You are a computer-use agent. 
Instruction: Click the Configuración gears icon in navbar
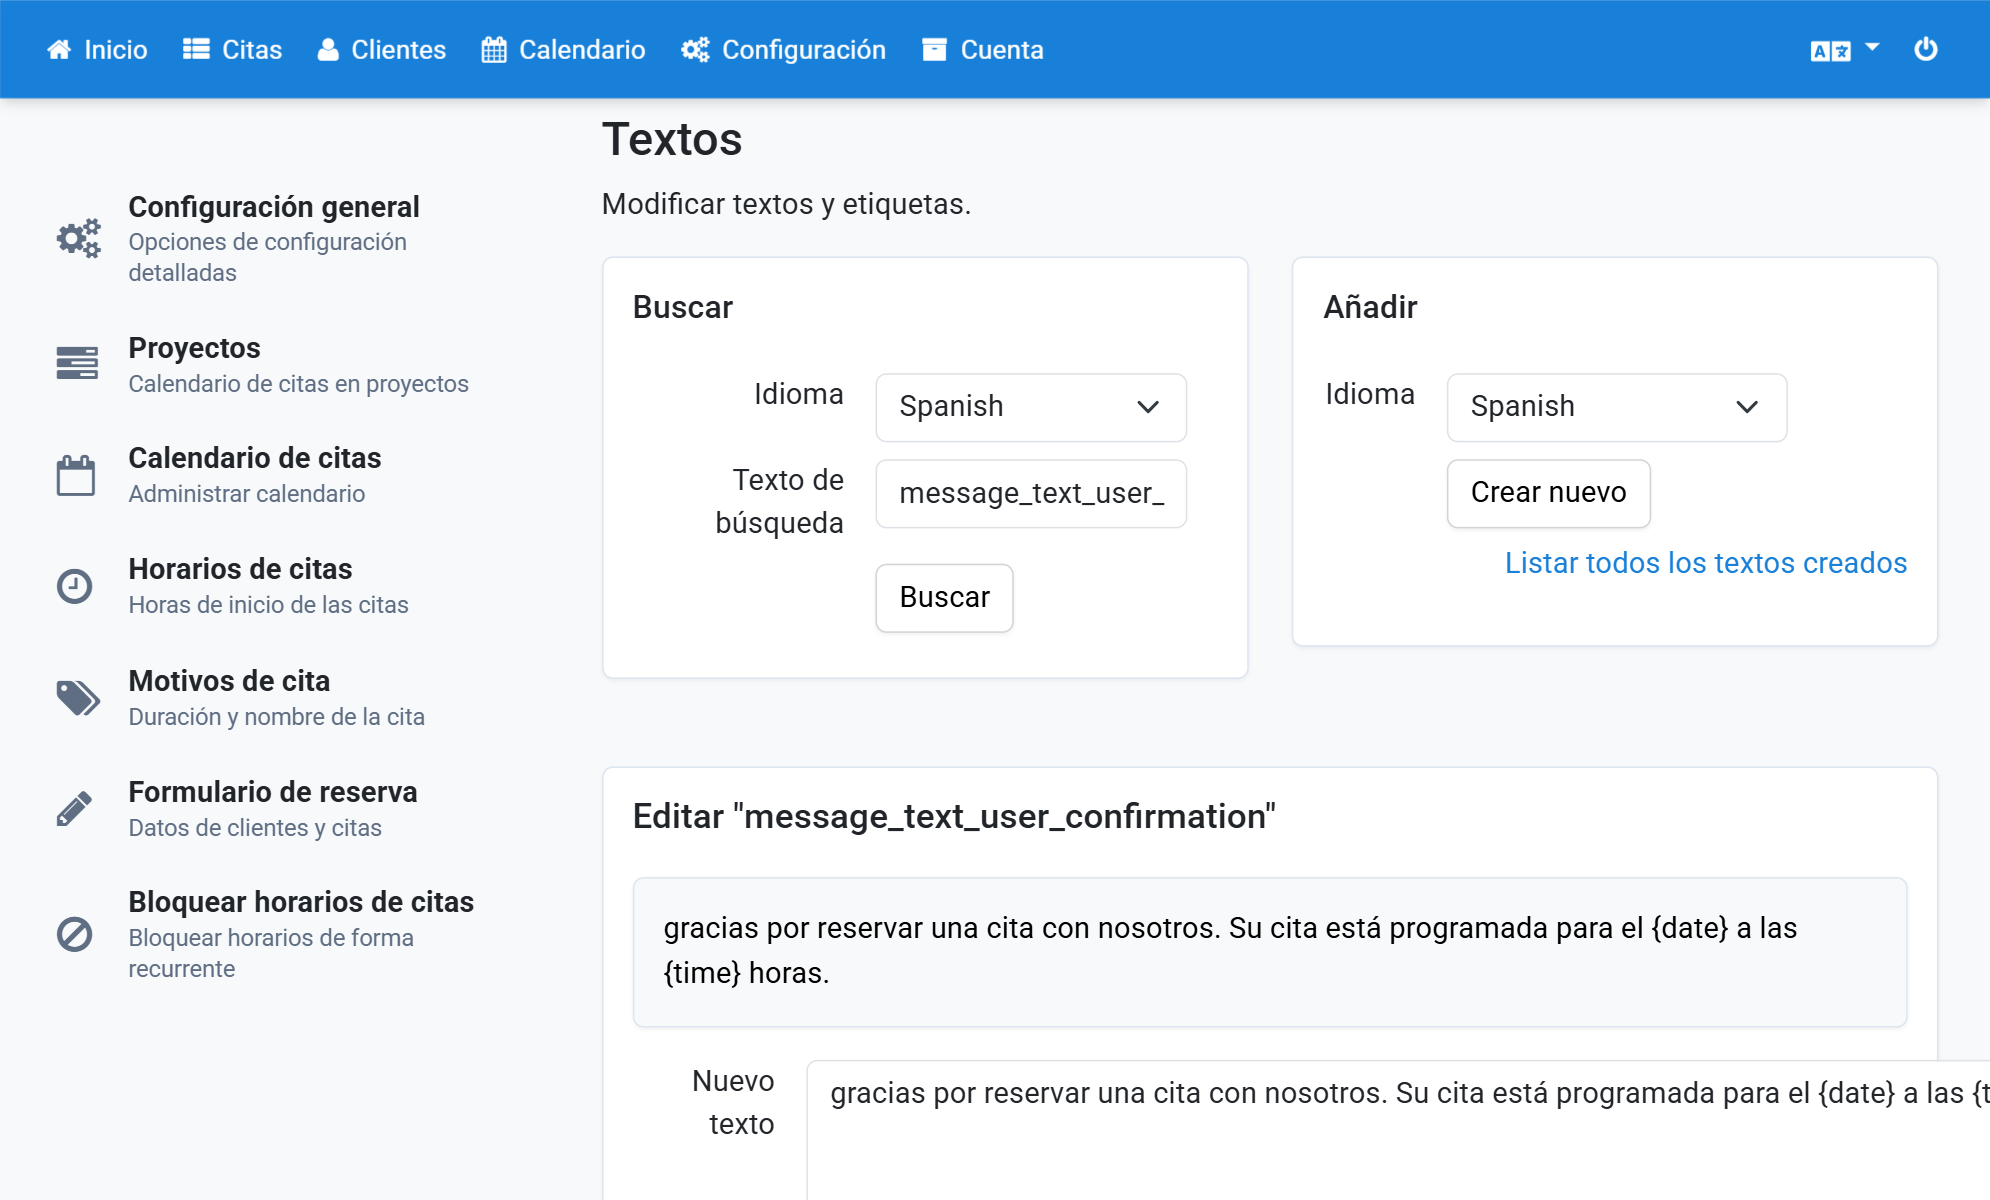pyautogui.click(x=695, y=49)
